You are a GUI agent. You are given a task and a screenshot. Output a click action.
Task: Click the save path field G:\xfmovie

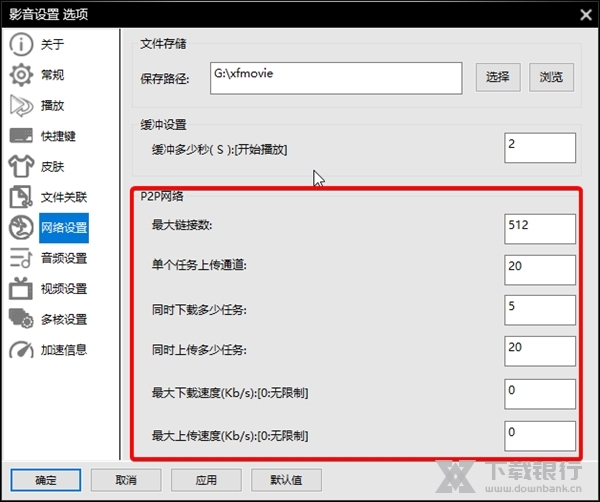pos(336,78)
